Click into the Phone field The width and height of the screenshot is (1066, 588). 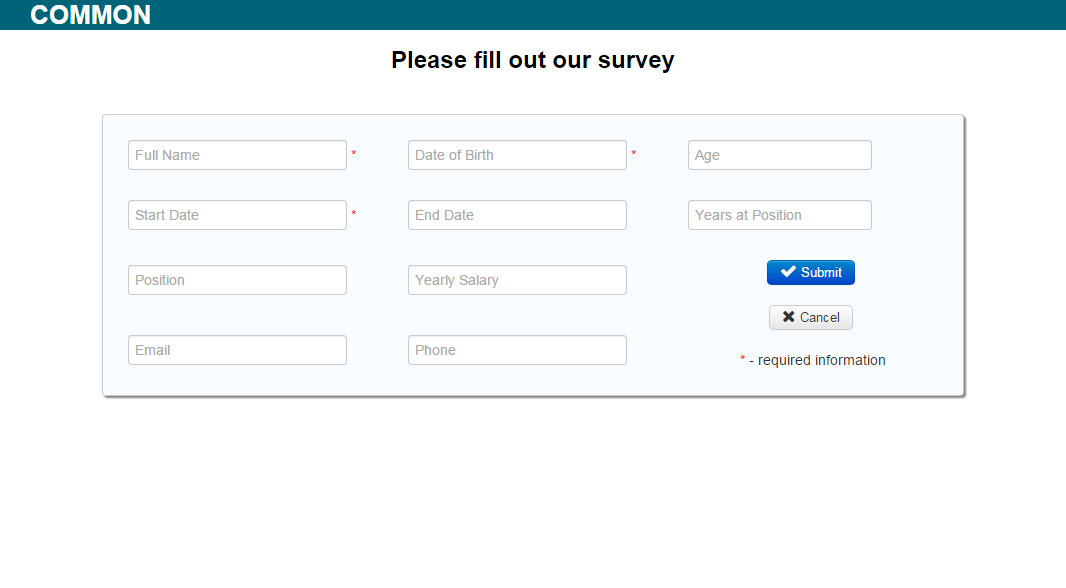tap(517, 350)
